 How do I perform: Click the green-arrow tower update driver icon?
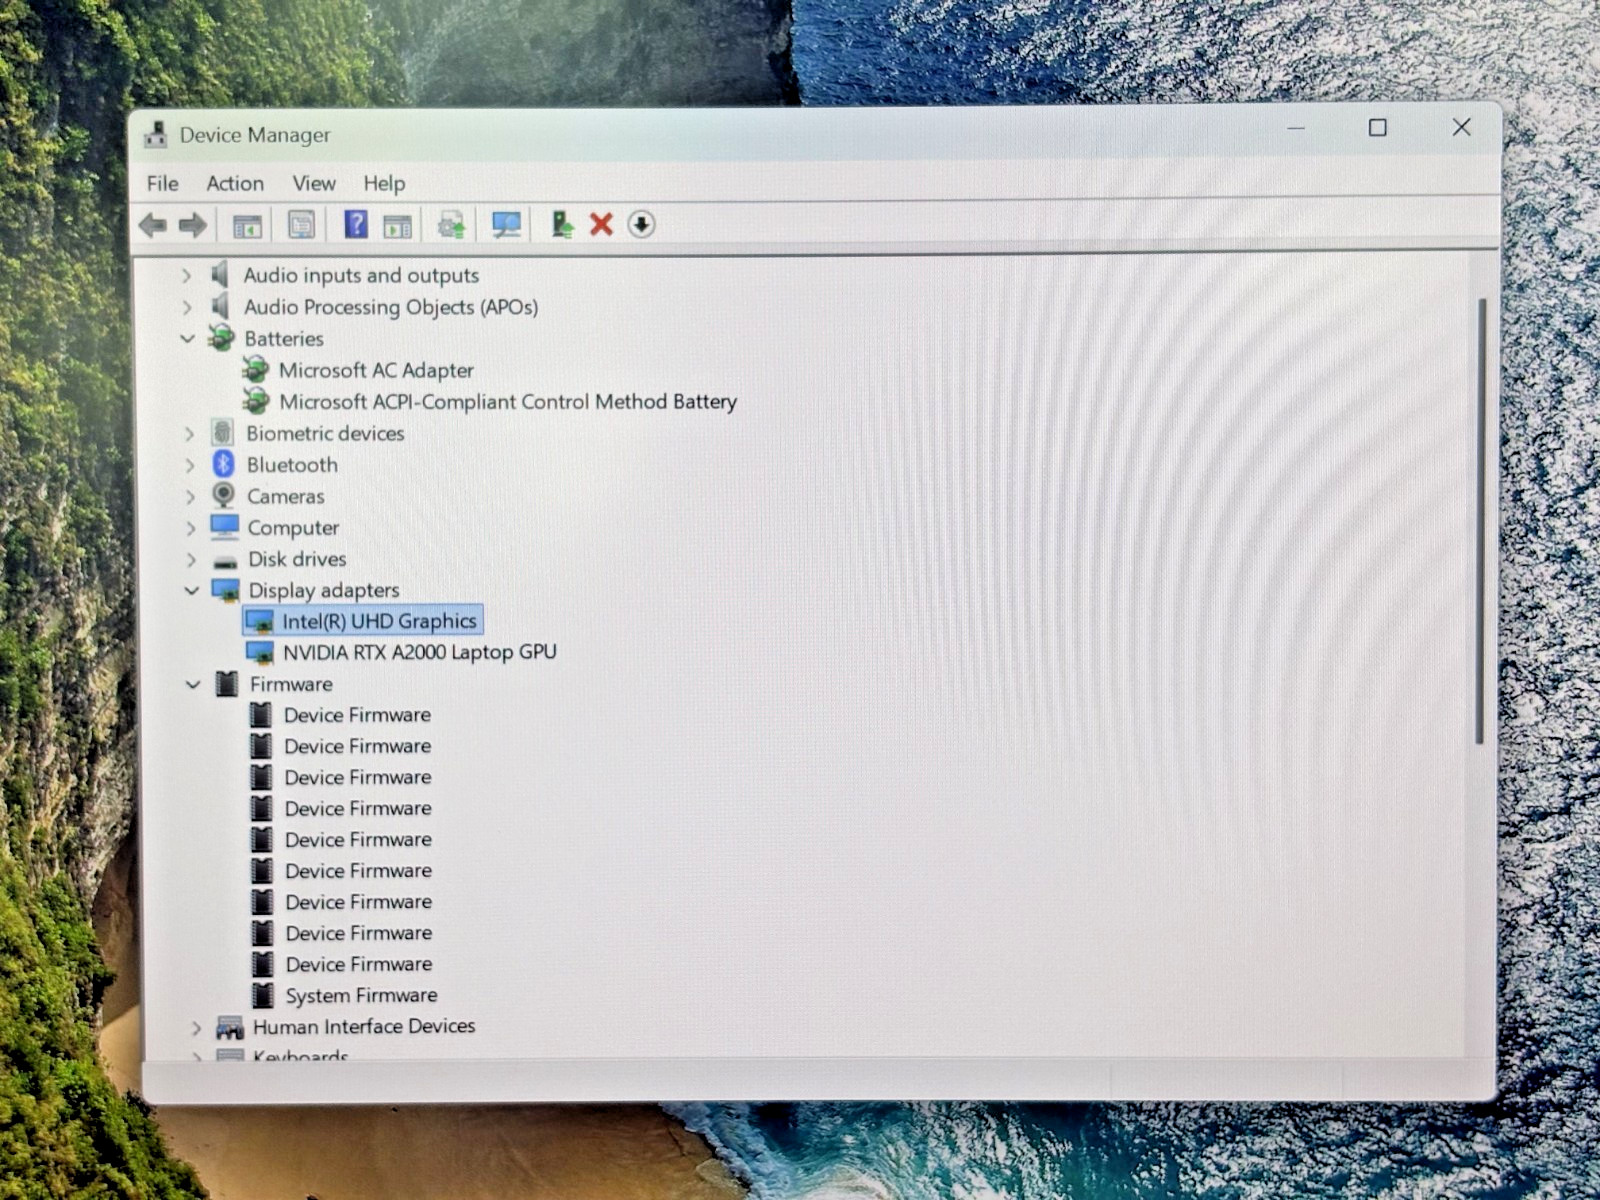pyautogui.click(x=562, y=224)
